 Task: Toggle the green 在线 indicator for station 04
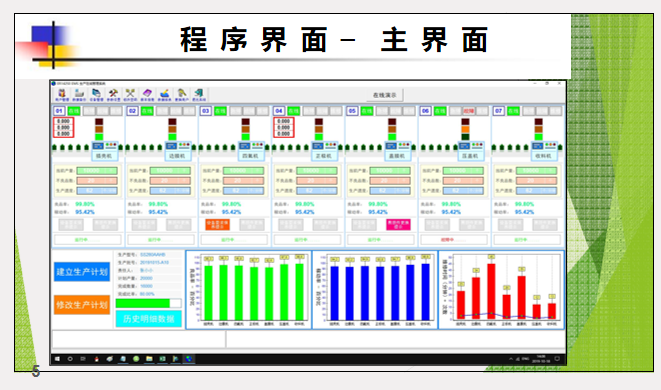(x=294, y=111)
